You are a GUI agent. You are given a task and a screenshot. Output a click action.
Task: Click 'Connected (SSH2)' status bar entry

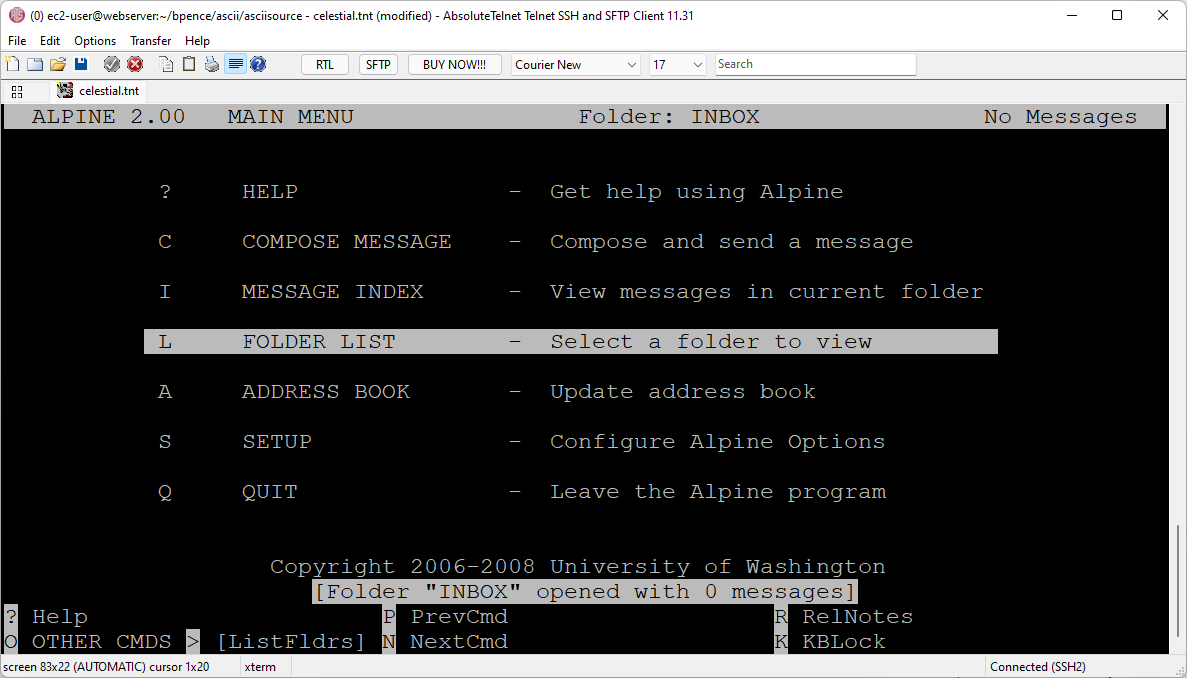1038,667
